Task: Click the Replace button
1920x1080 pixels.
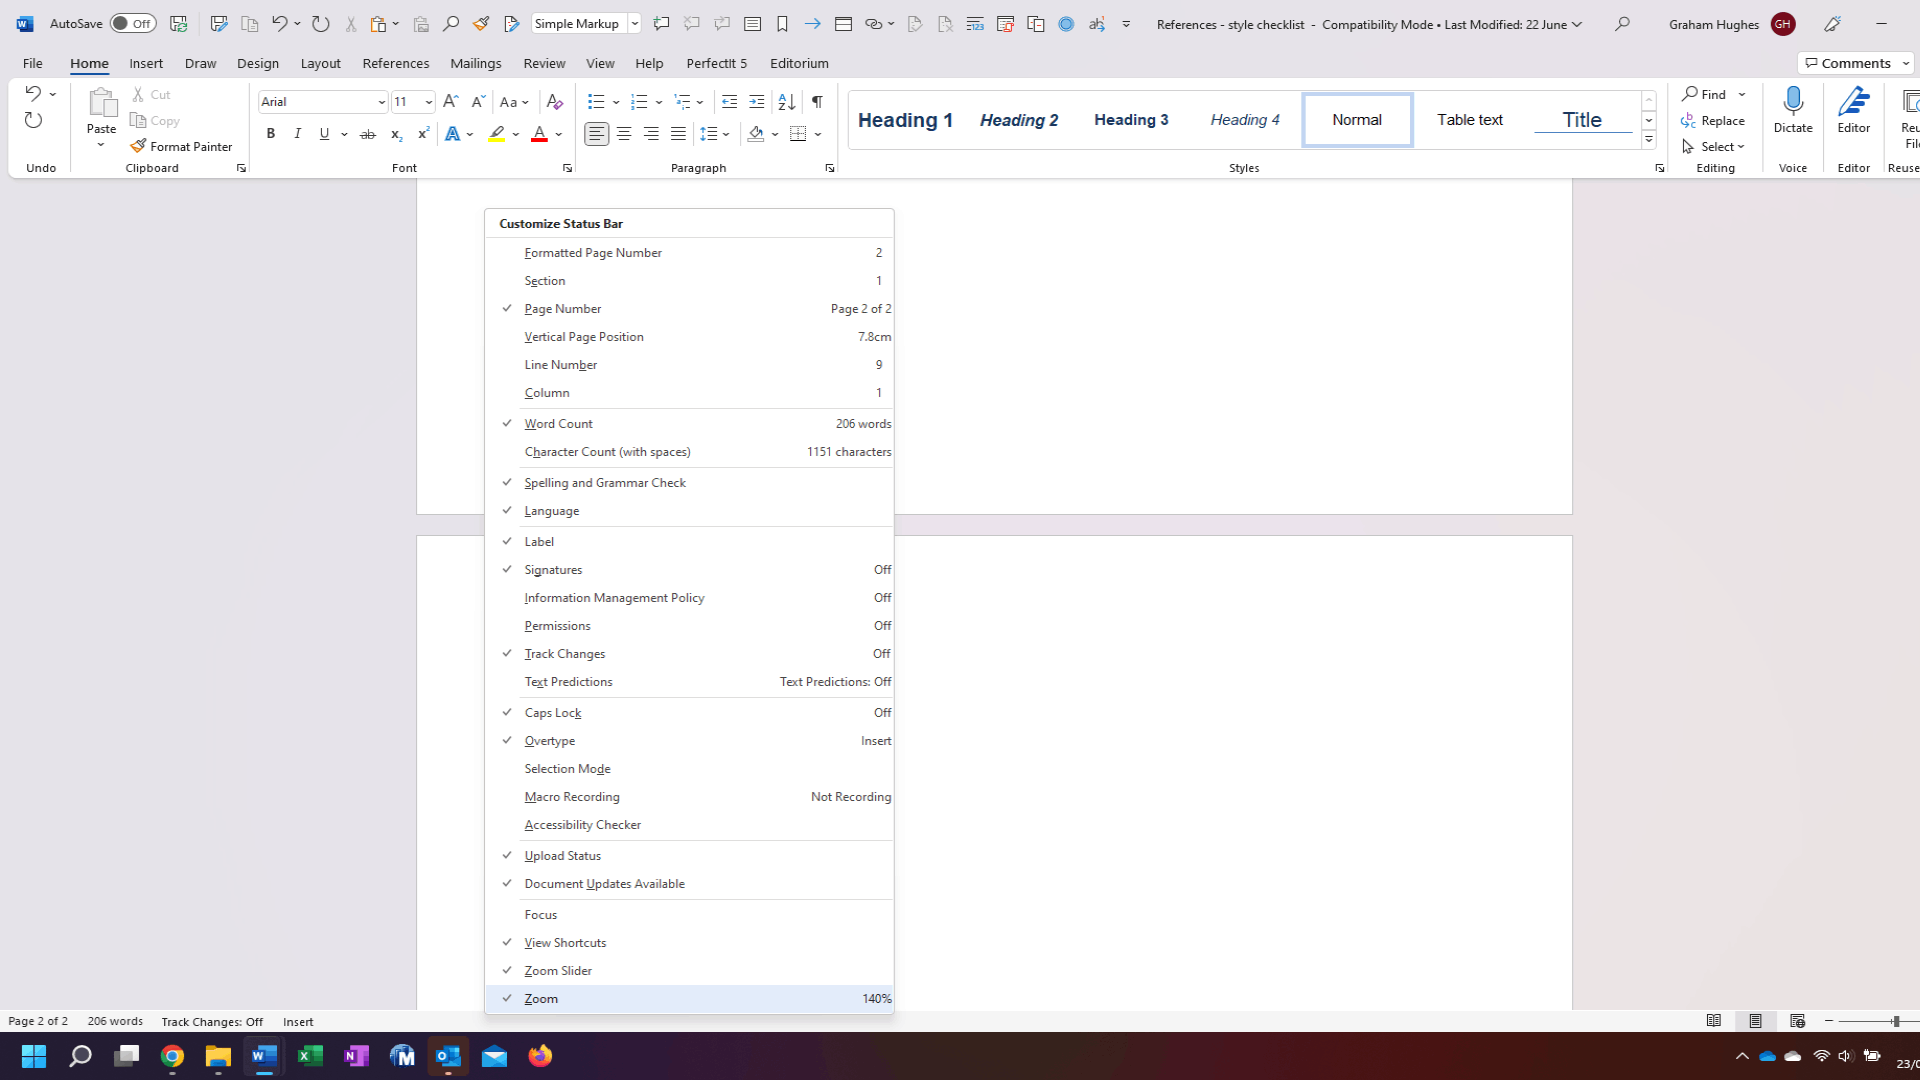Action: [1713, 120]
